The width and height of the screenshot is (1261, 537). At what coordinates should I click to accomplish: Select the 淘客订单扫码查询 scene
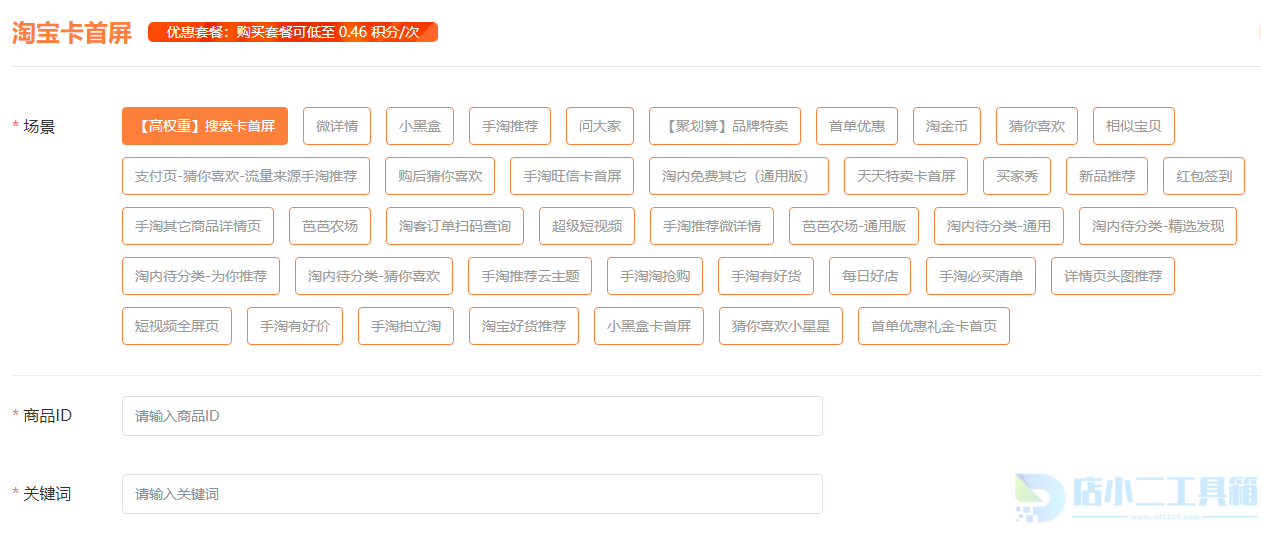(455, 226)
